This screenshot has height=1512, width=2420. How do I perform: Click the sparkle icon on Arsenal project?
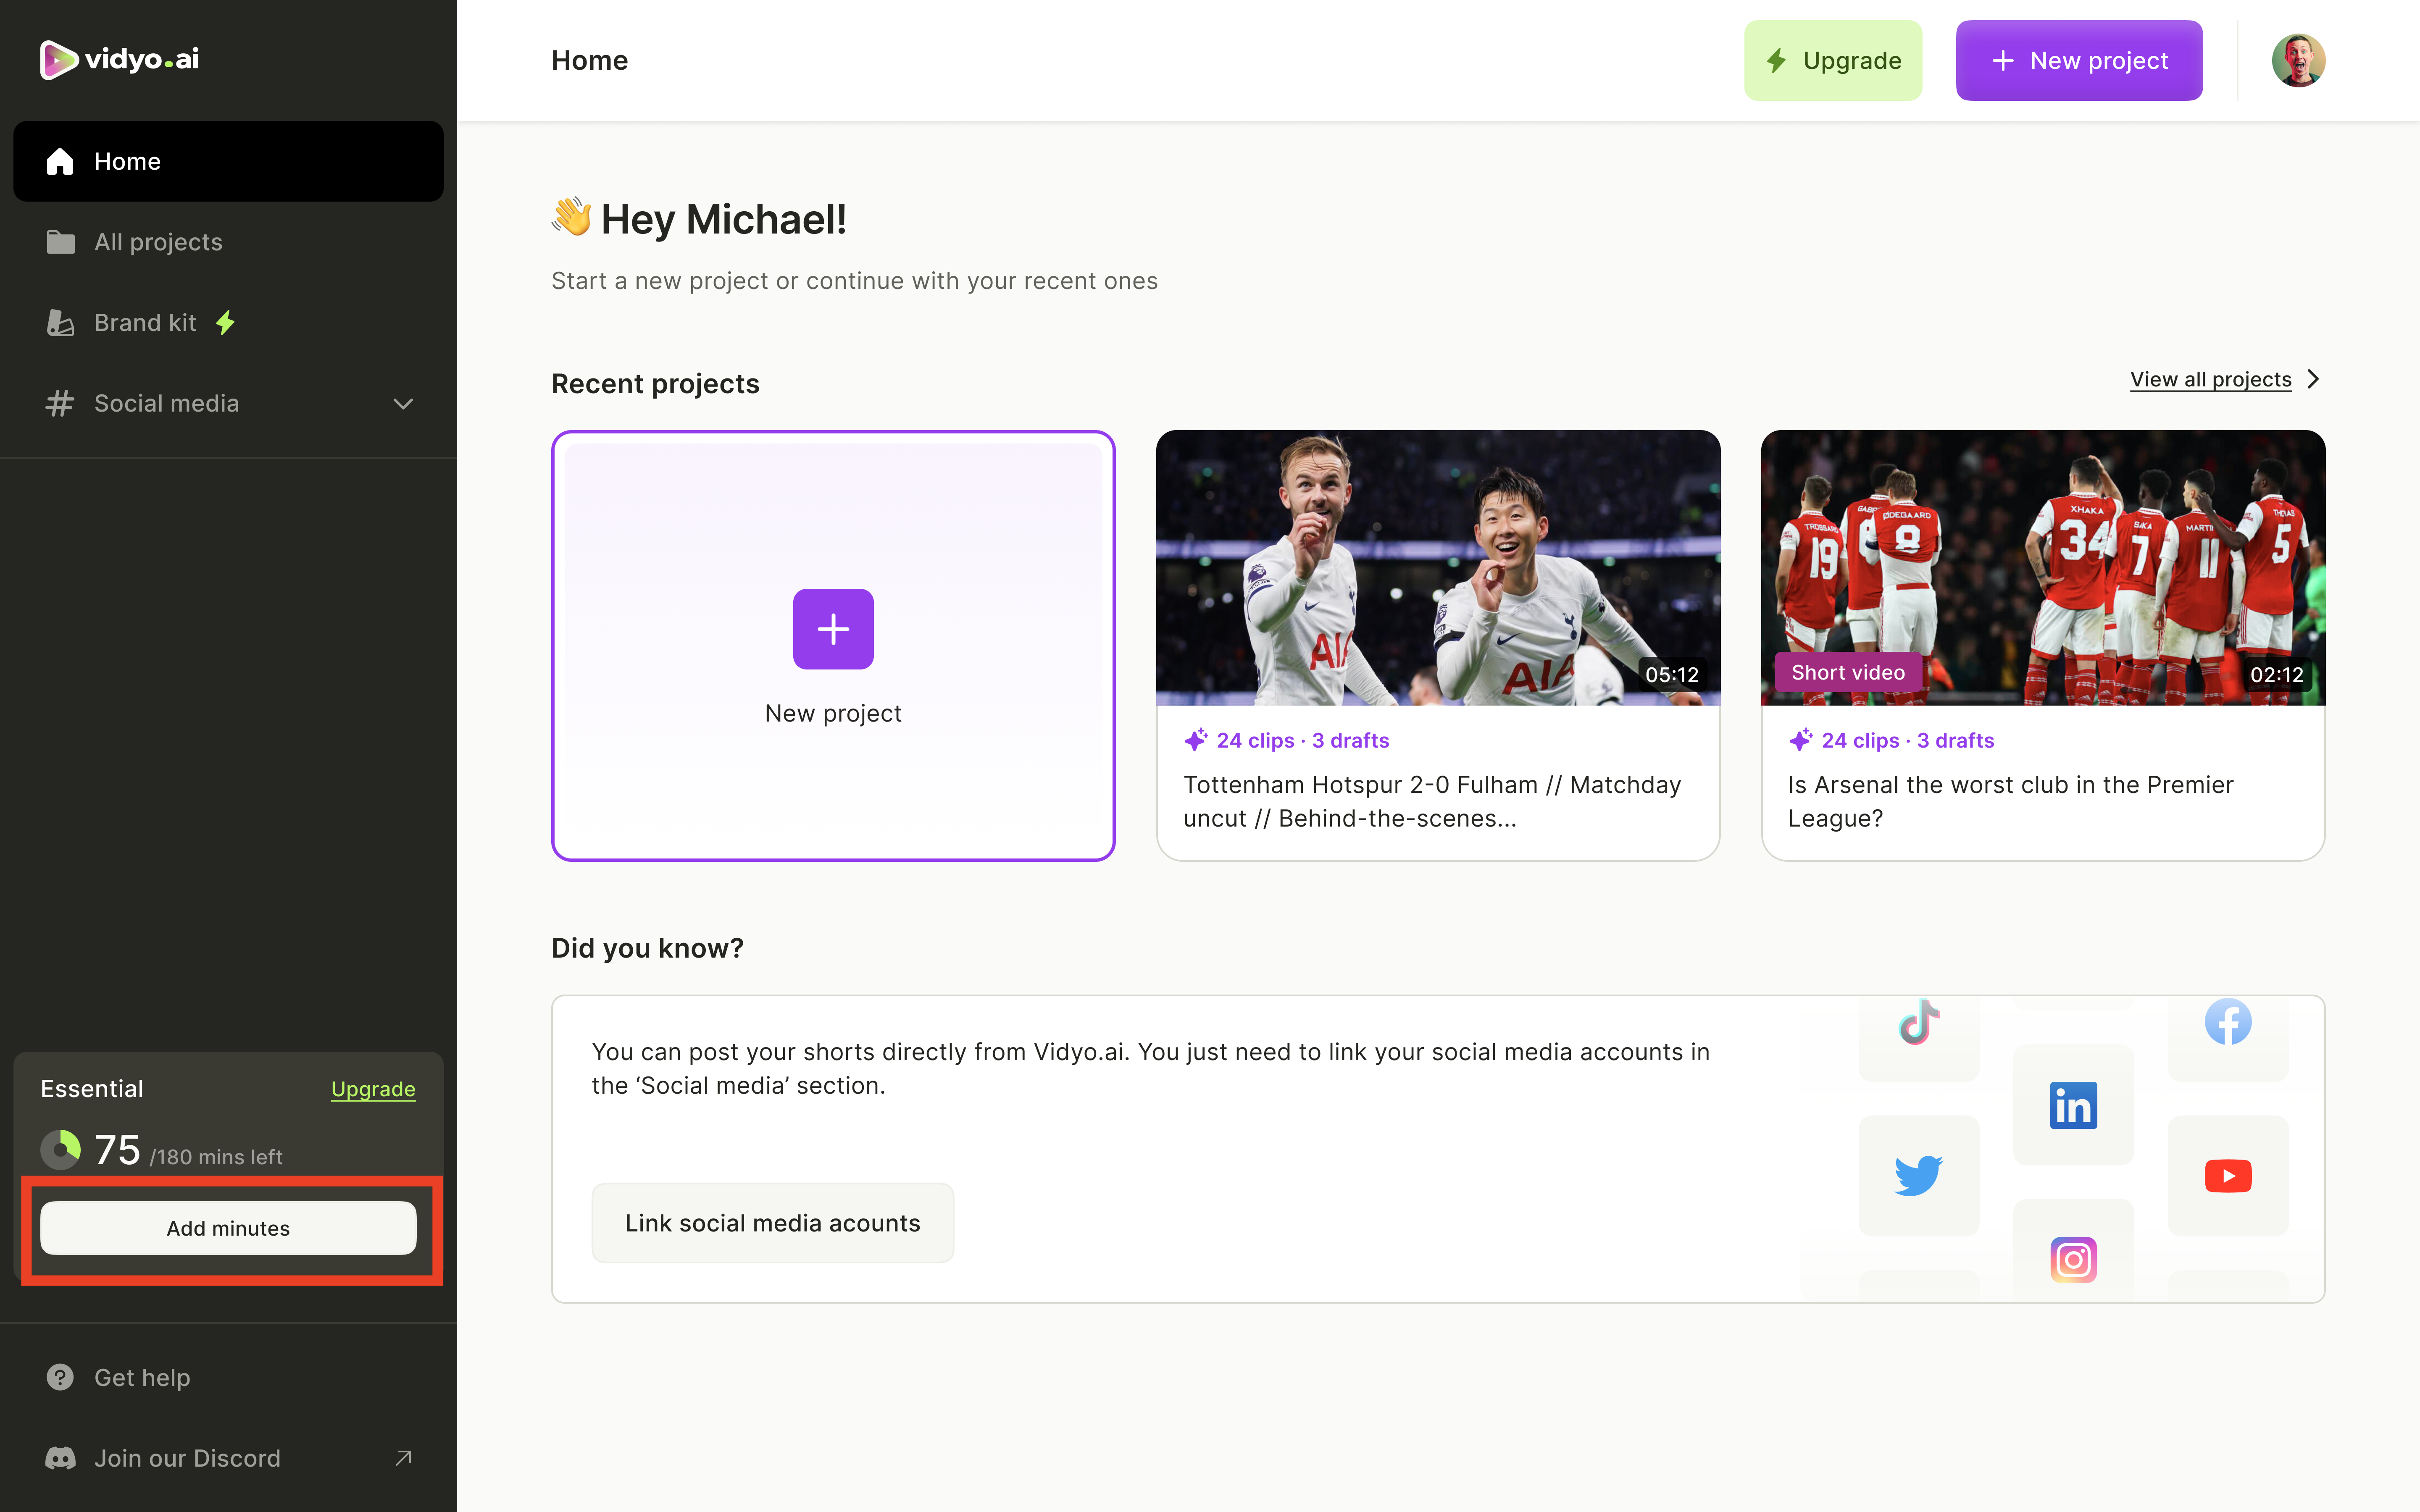[1801, 740]
